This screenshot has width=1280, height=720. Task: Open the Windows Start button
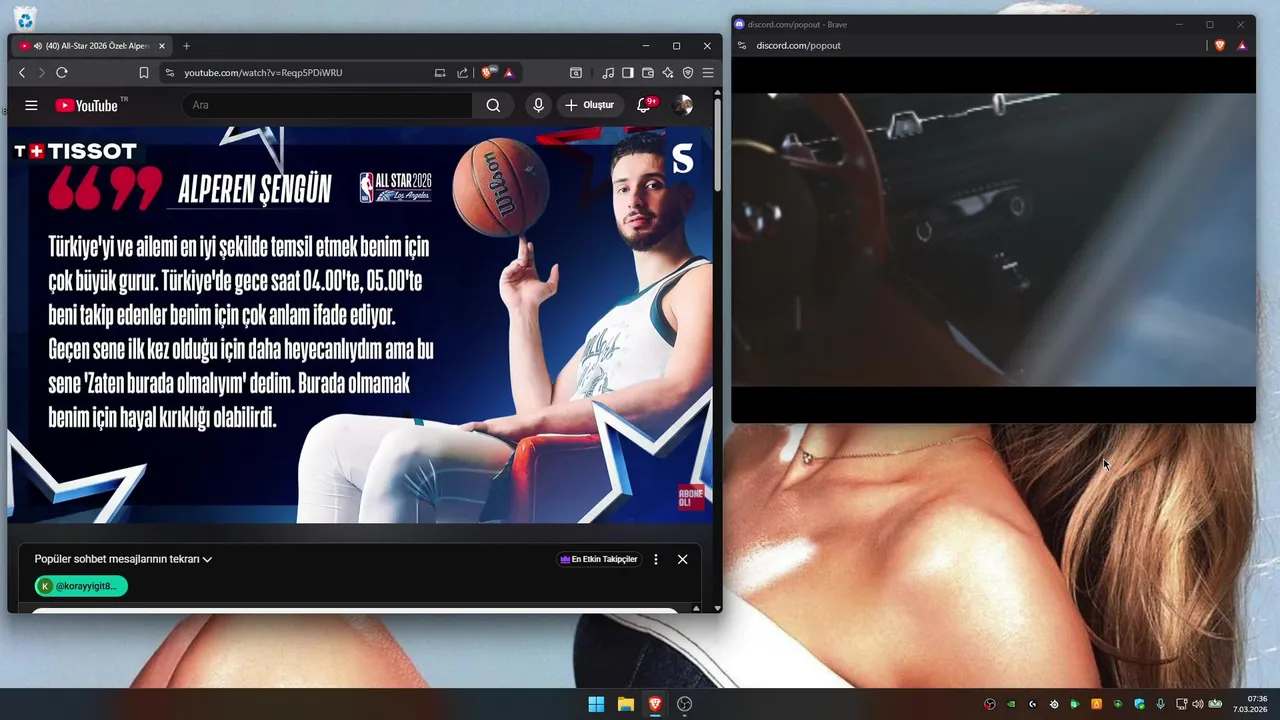point(596,704)
